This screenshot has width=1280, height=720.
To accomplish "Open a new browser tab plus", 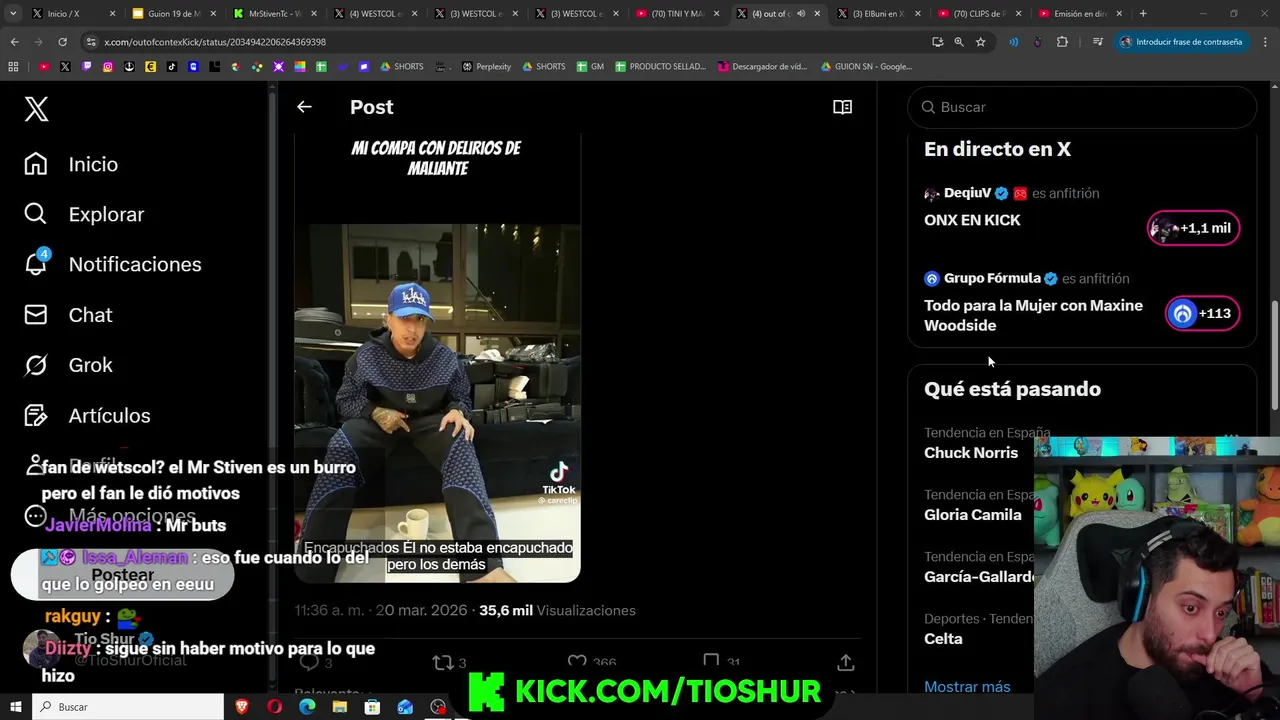I will [x=1143, y=14].
